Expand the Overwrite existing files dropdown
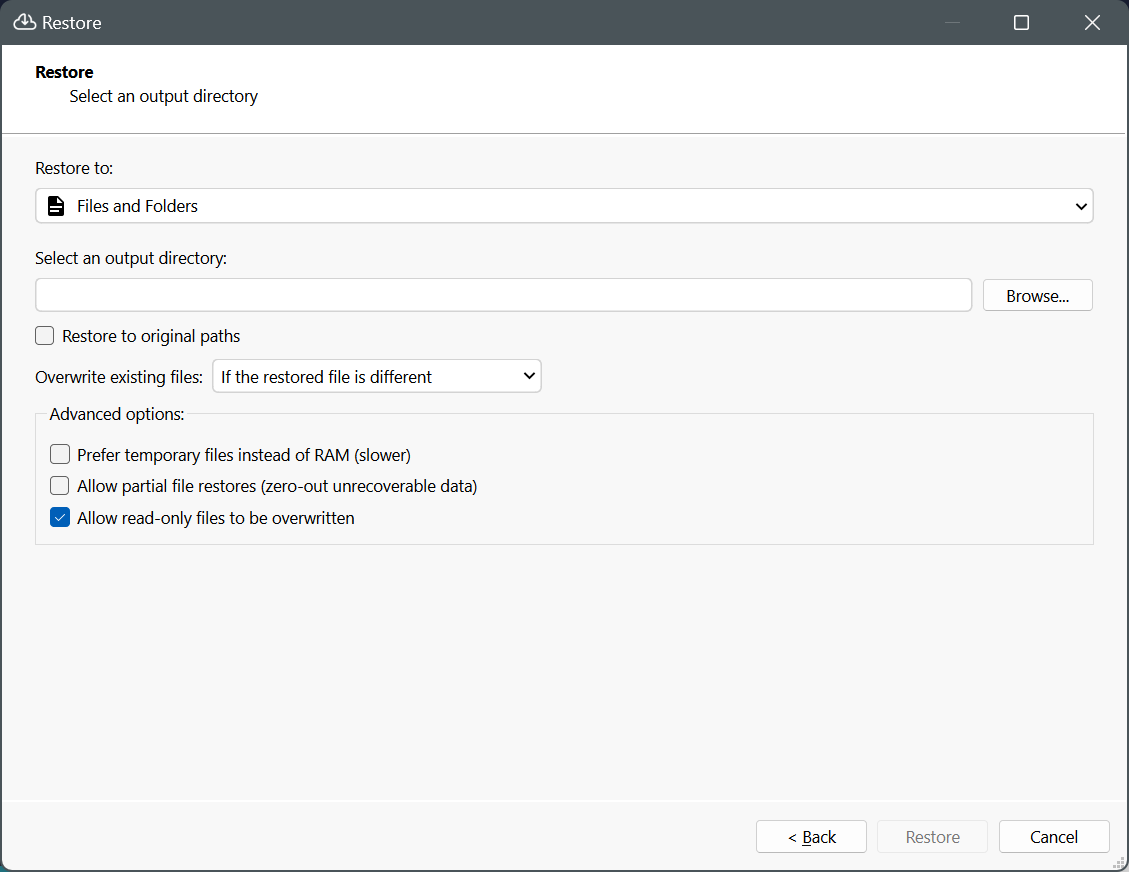 click(x=376, y=377)
